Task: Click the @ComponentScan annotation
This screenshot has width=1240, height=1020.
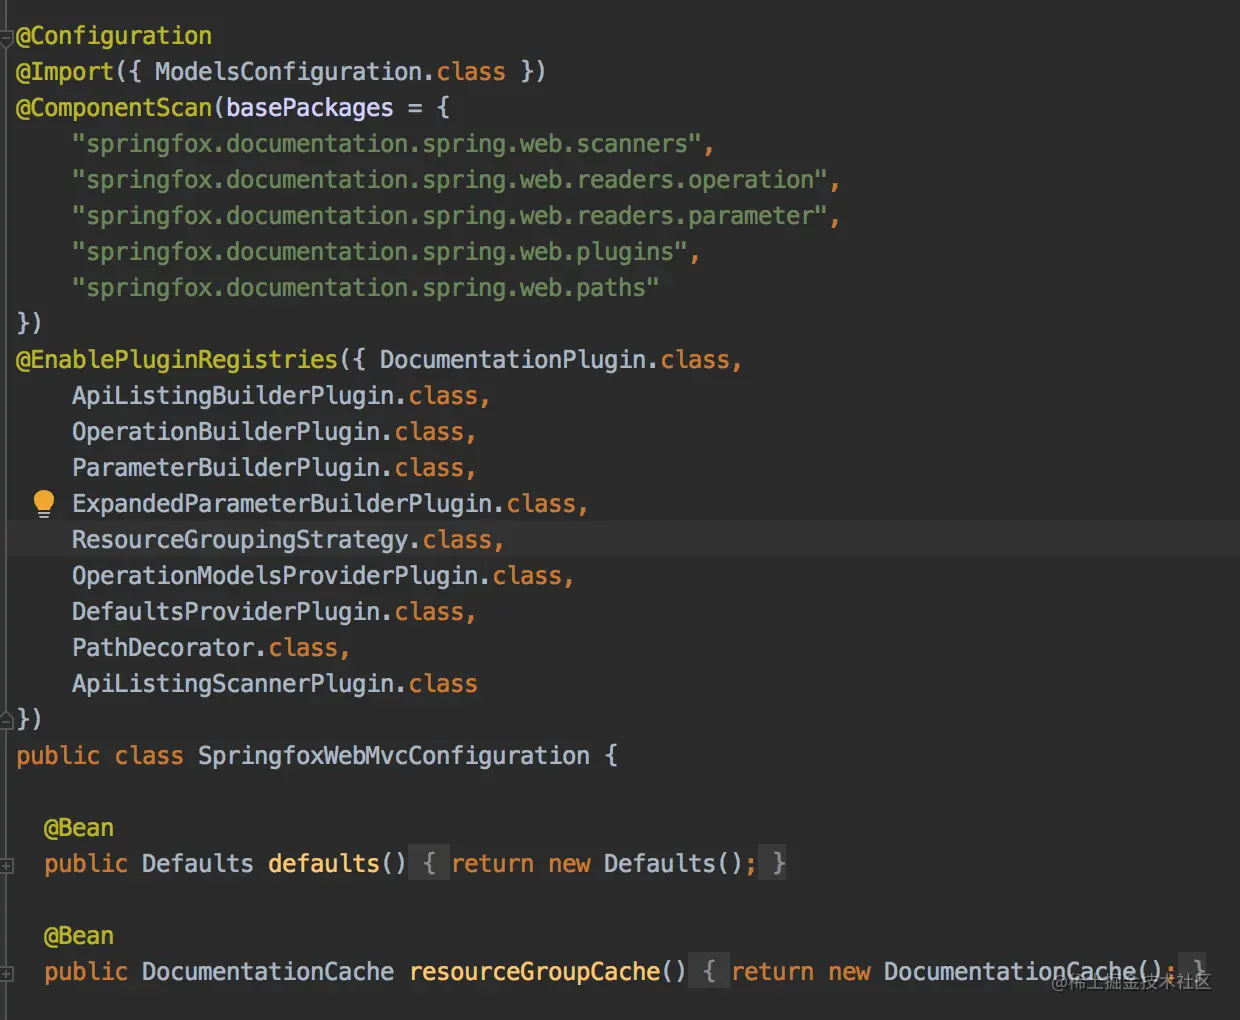Action: coord(114,108)
